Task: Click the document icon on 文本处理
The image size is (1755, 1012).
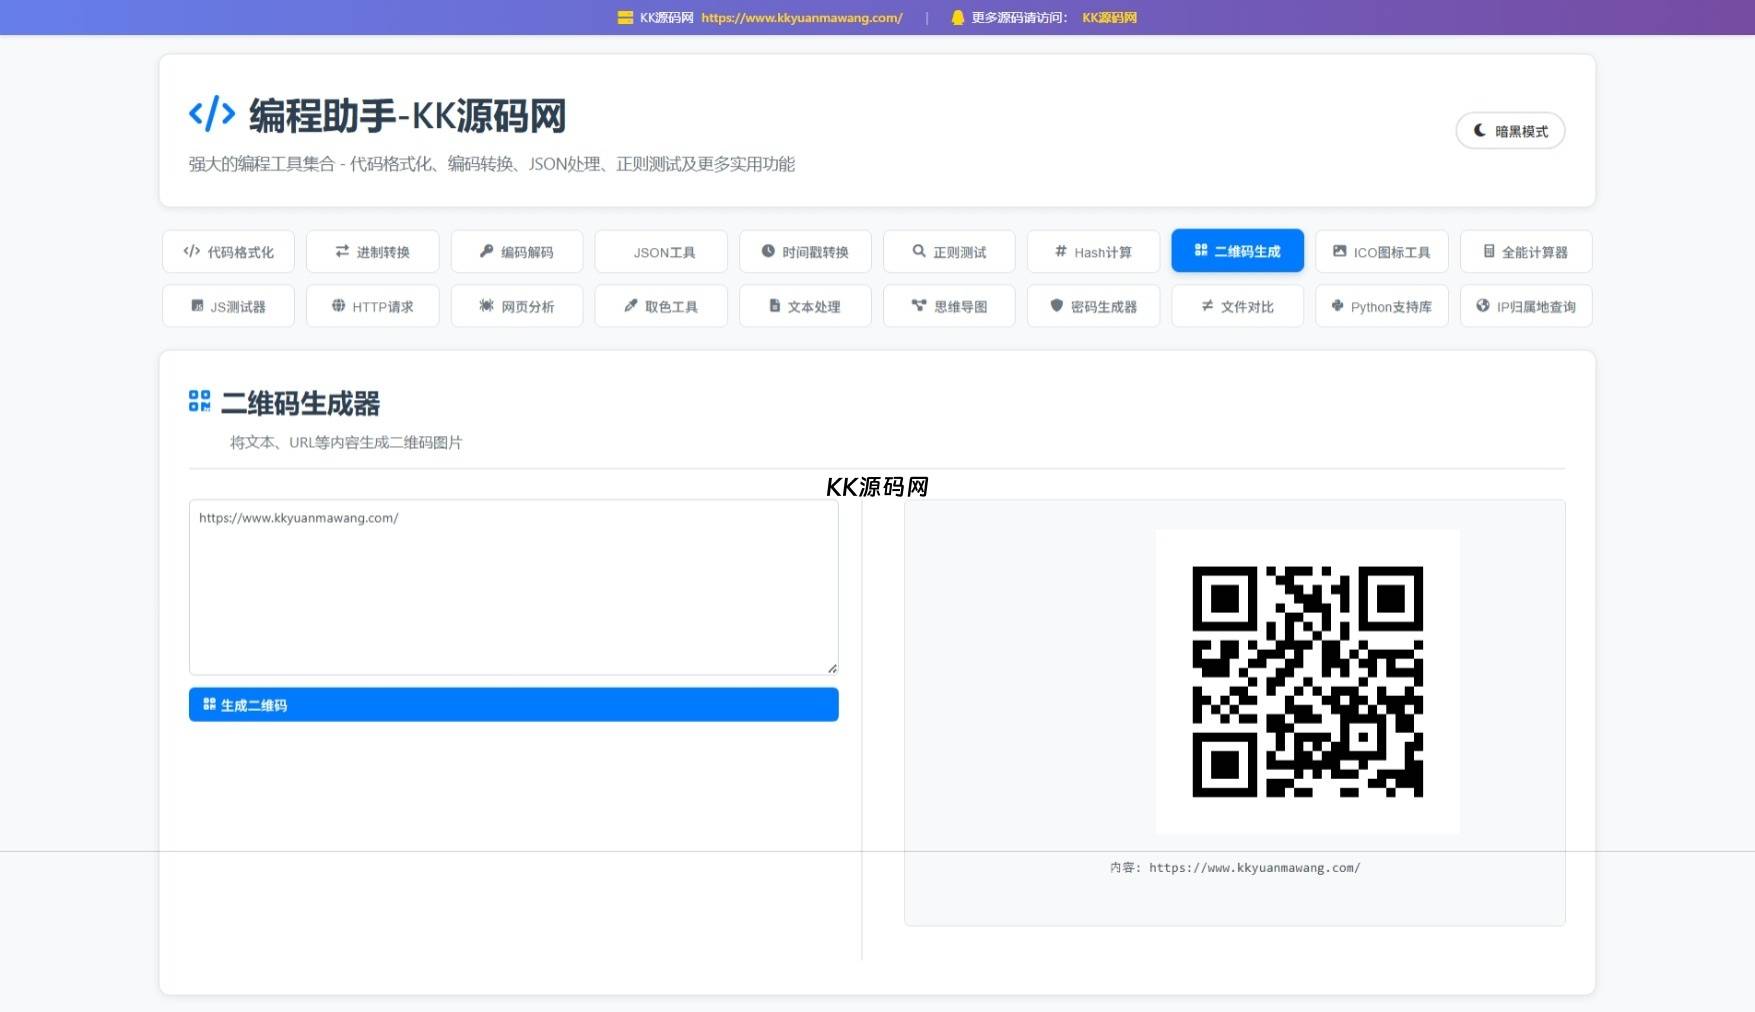Action: [x=774, y=305]
